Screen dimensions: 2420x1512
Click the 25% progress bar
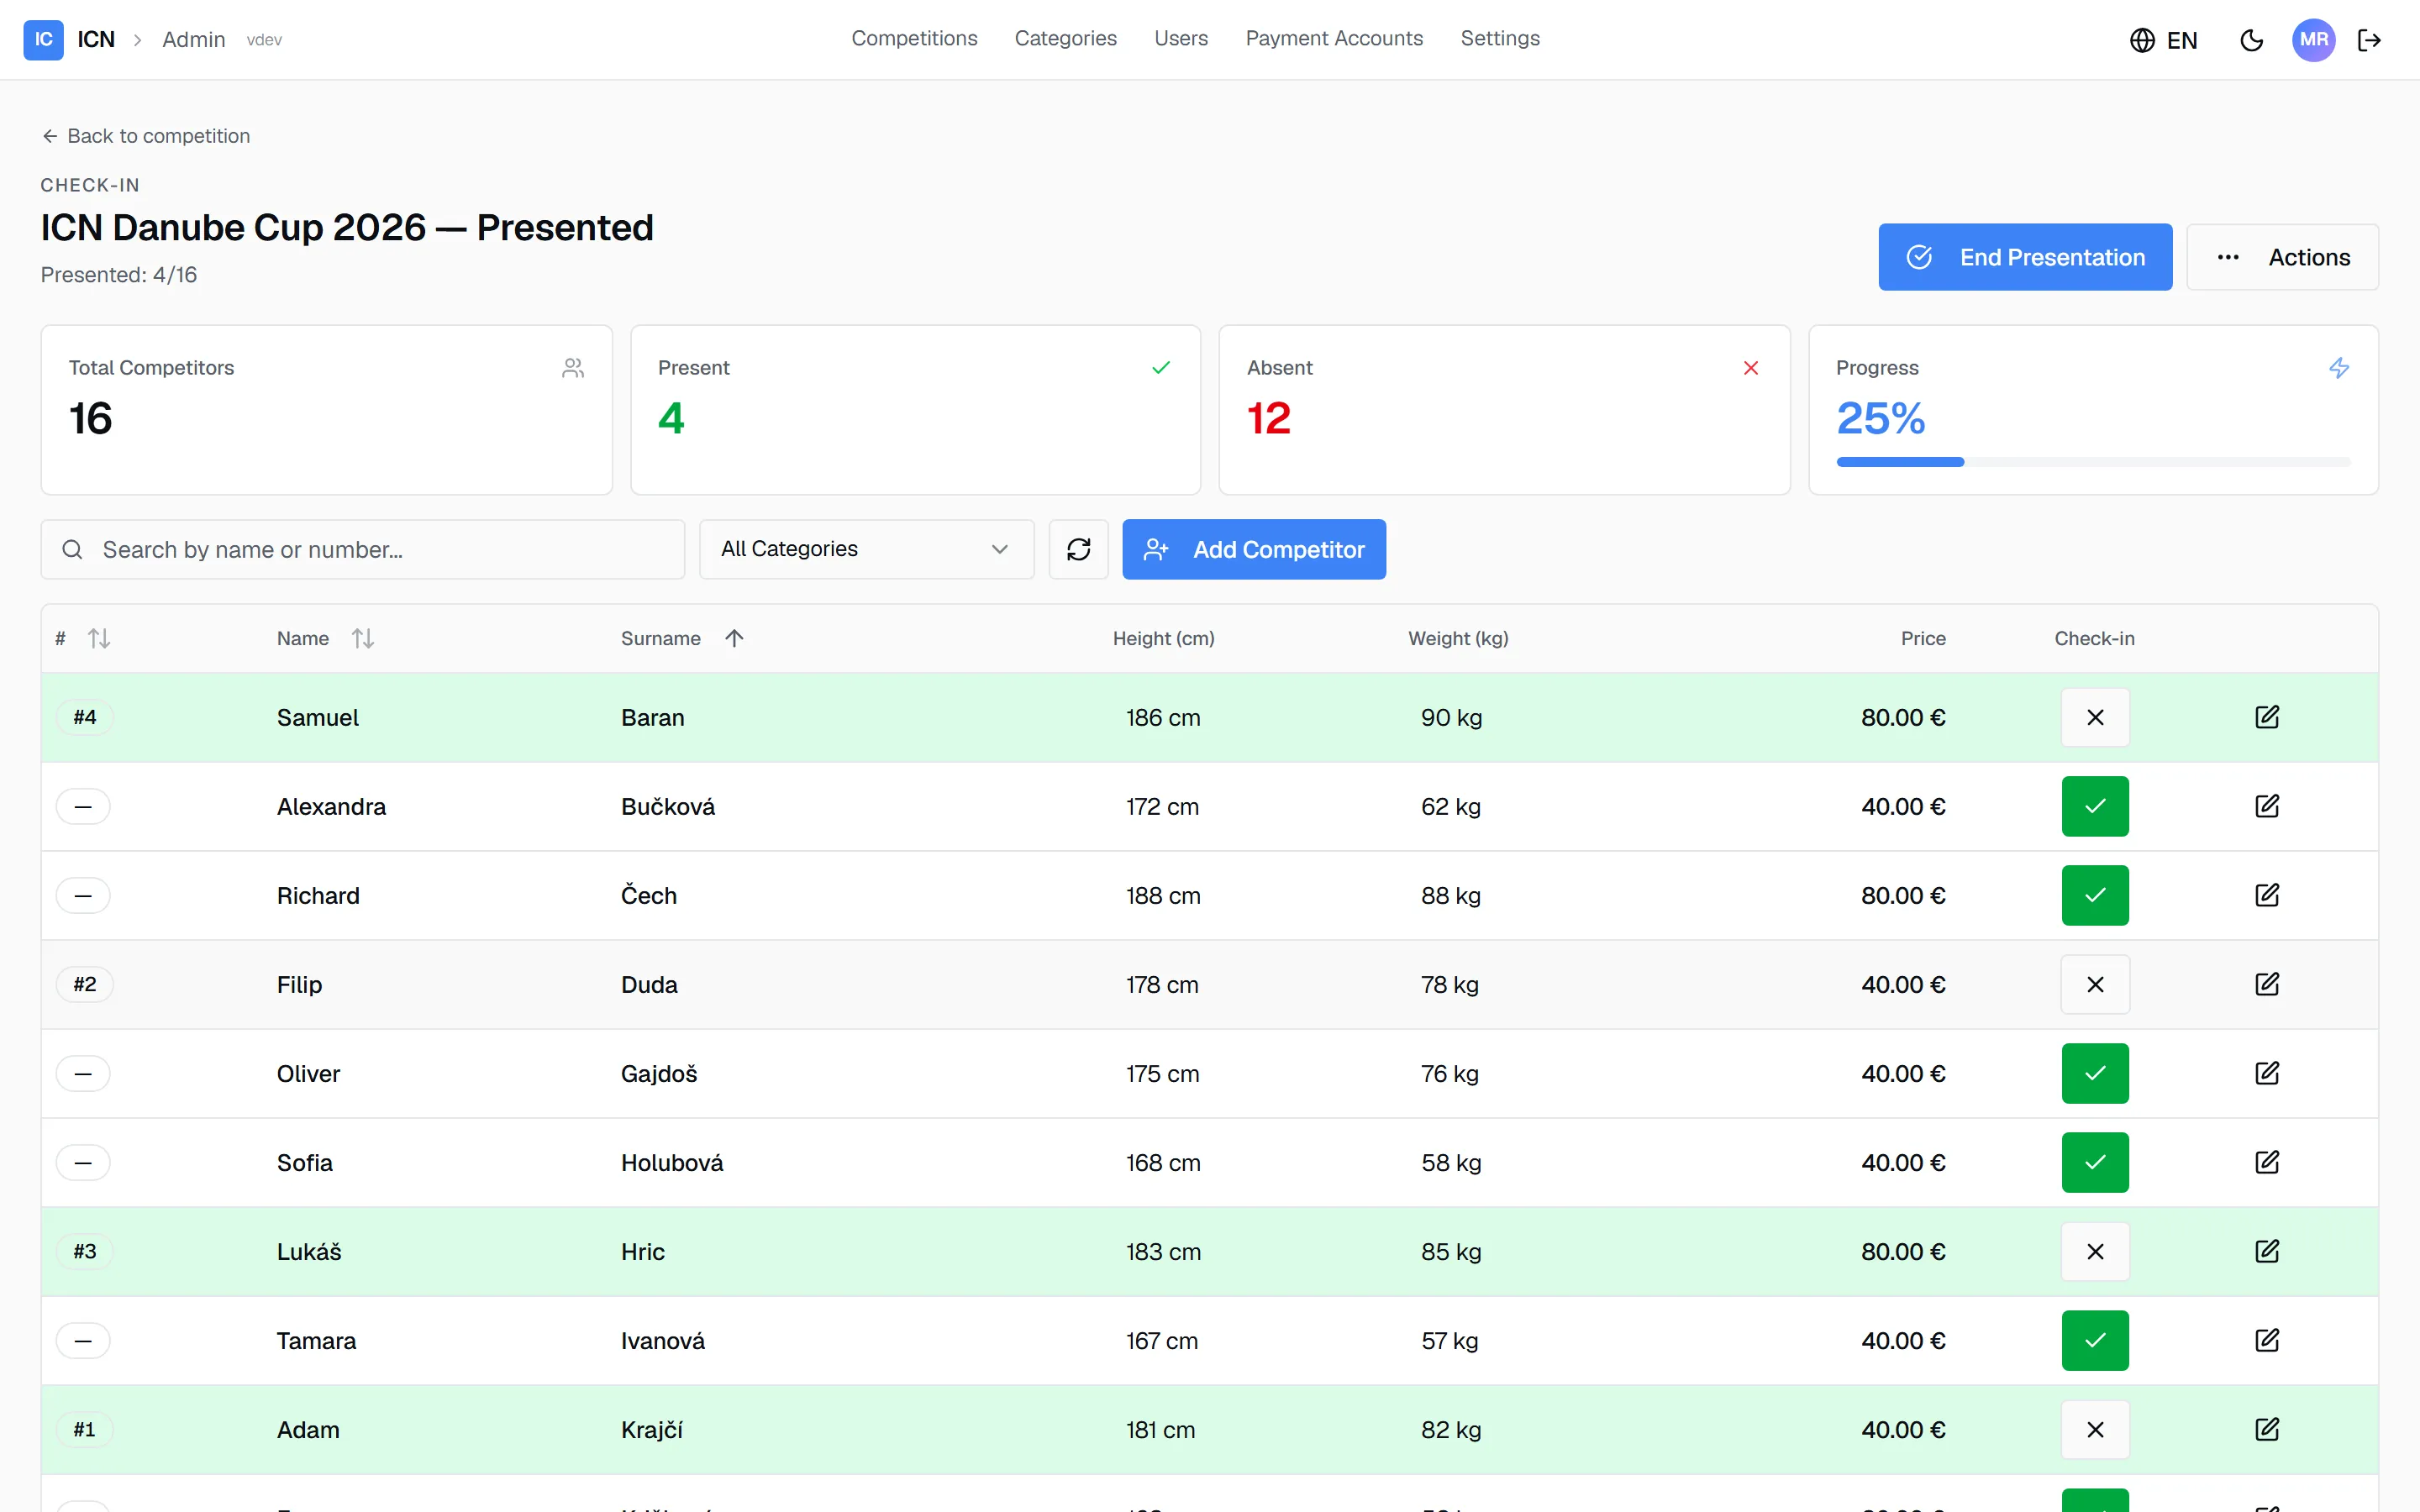pyautogui.click(x=2093, y=462)
